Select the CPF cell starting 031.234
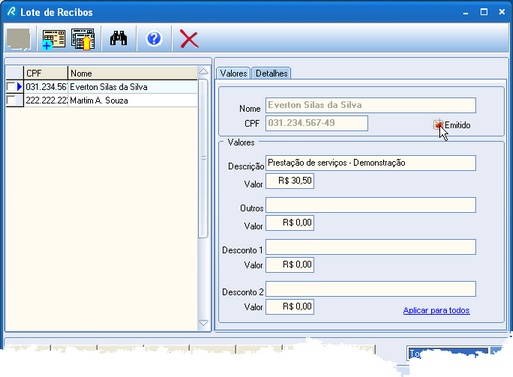513x377 pixels. pyautogui.click(x=46, y=87)
